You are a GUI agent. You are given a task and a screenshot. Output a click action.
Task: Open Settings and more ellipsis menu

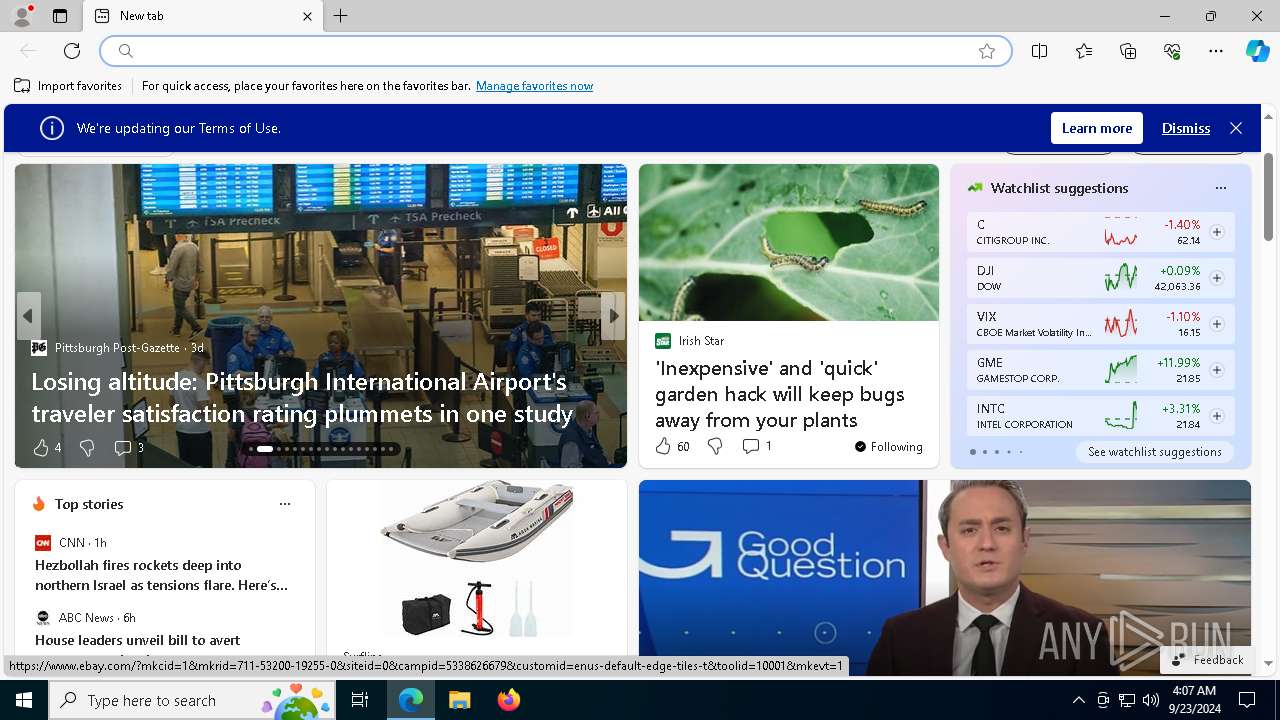pos(1216,51)
